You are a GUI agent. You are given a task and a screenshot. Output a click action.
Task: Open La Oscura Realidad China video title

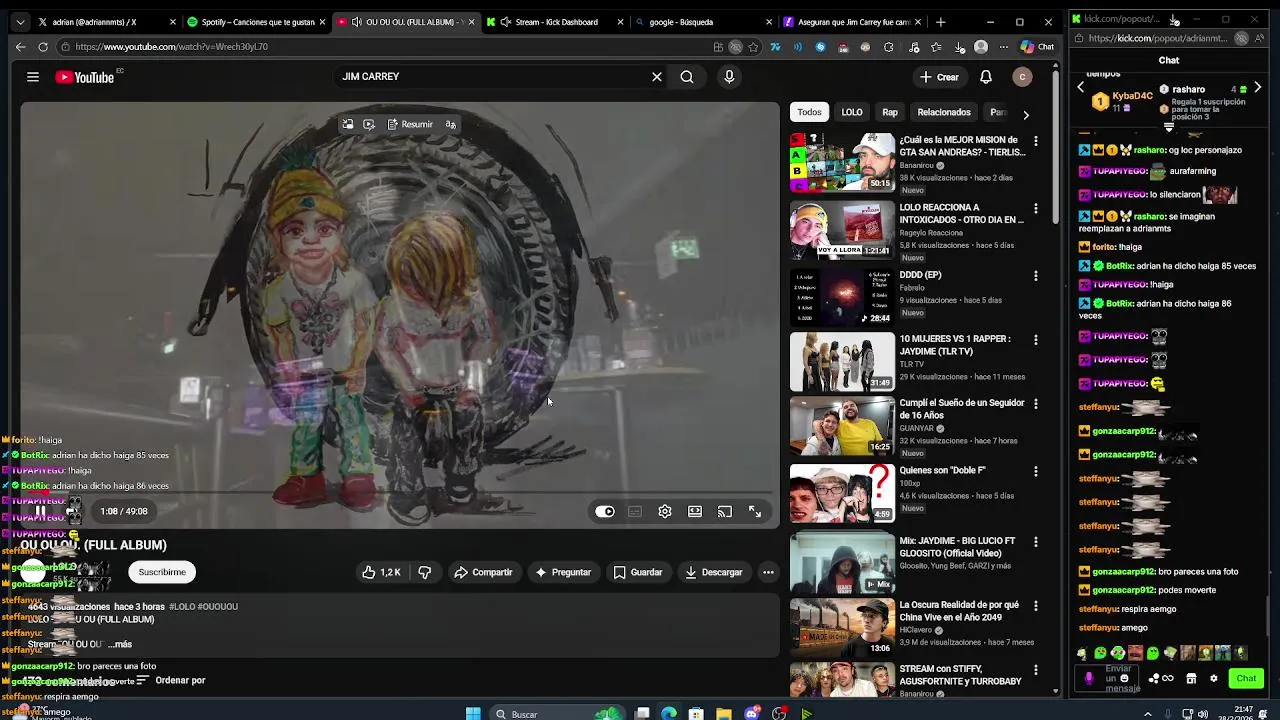tap(959, 611)
